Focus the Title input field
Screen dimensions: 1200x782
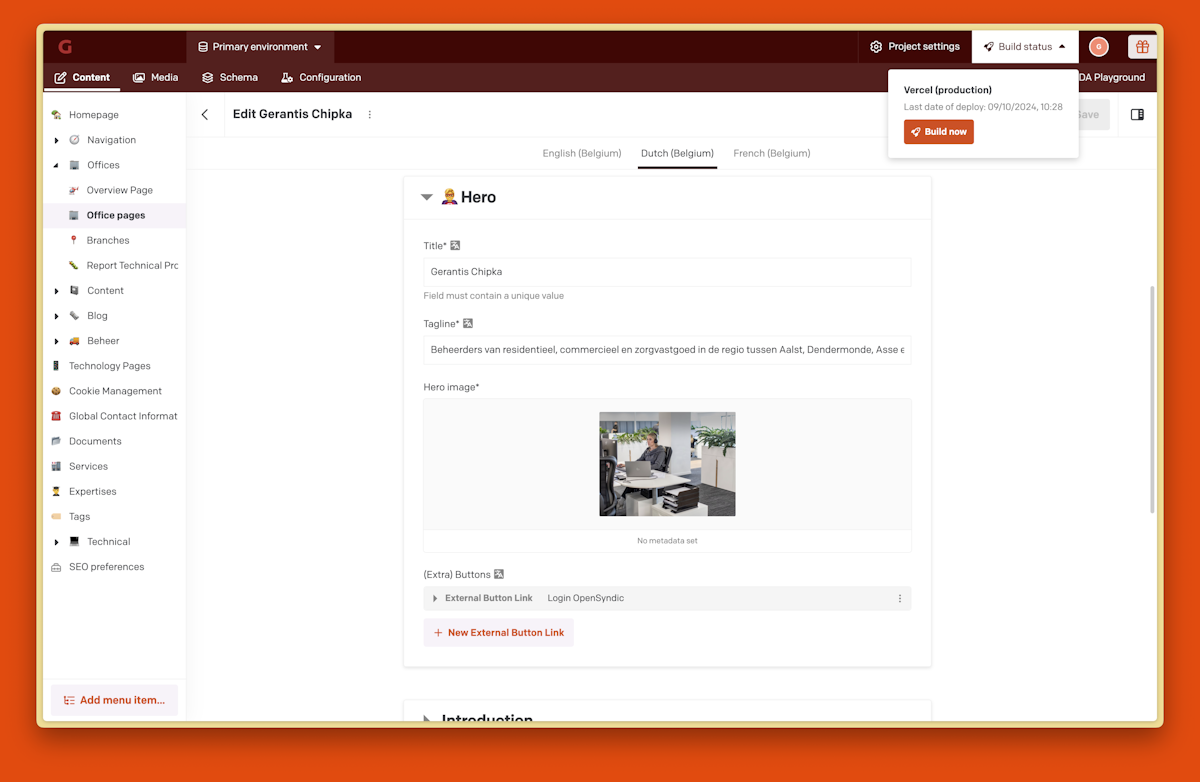pyautogui.click(x=667, y=272)
